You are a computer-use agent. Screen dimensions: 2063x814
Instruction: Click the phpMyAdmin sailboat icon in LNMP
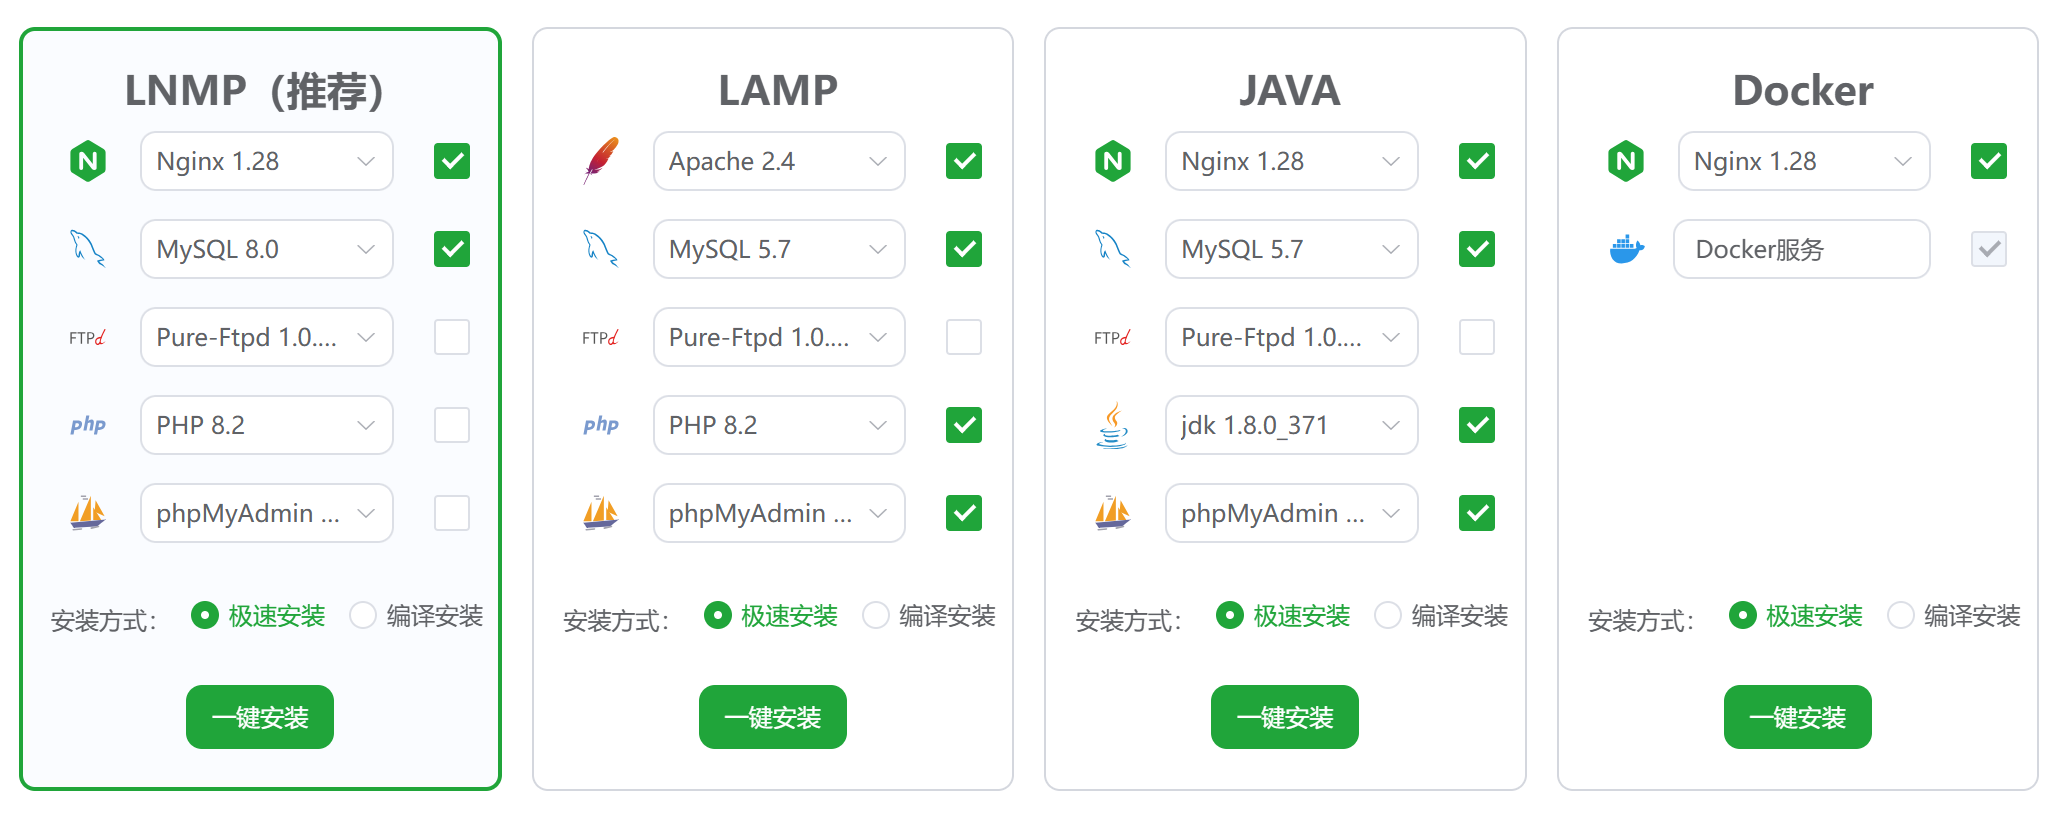88,513
